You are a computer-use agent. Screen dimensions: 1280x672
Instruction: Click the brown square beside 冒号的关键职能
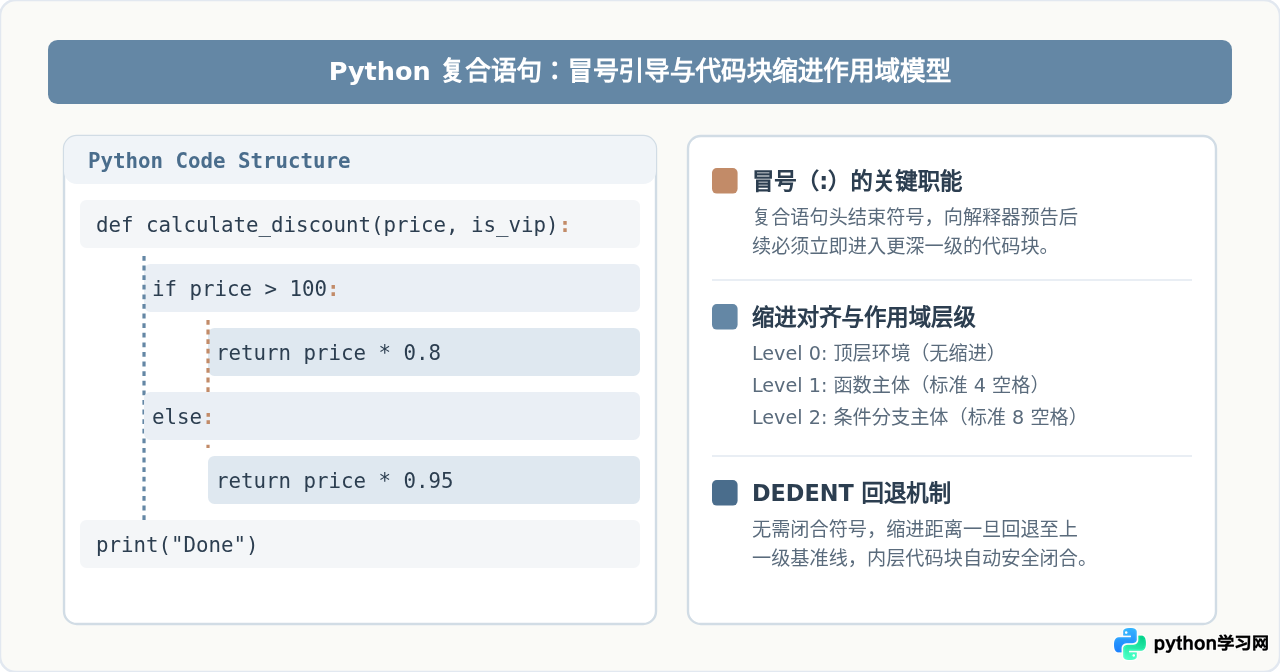[x=725, y=181]
